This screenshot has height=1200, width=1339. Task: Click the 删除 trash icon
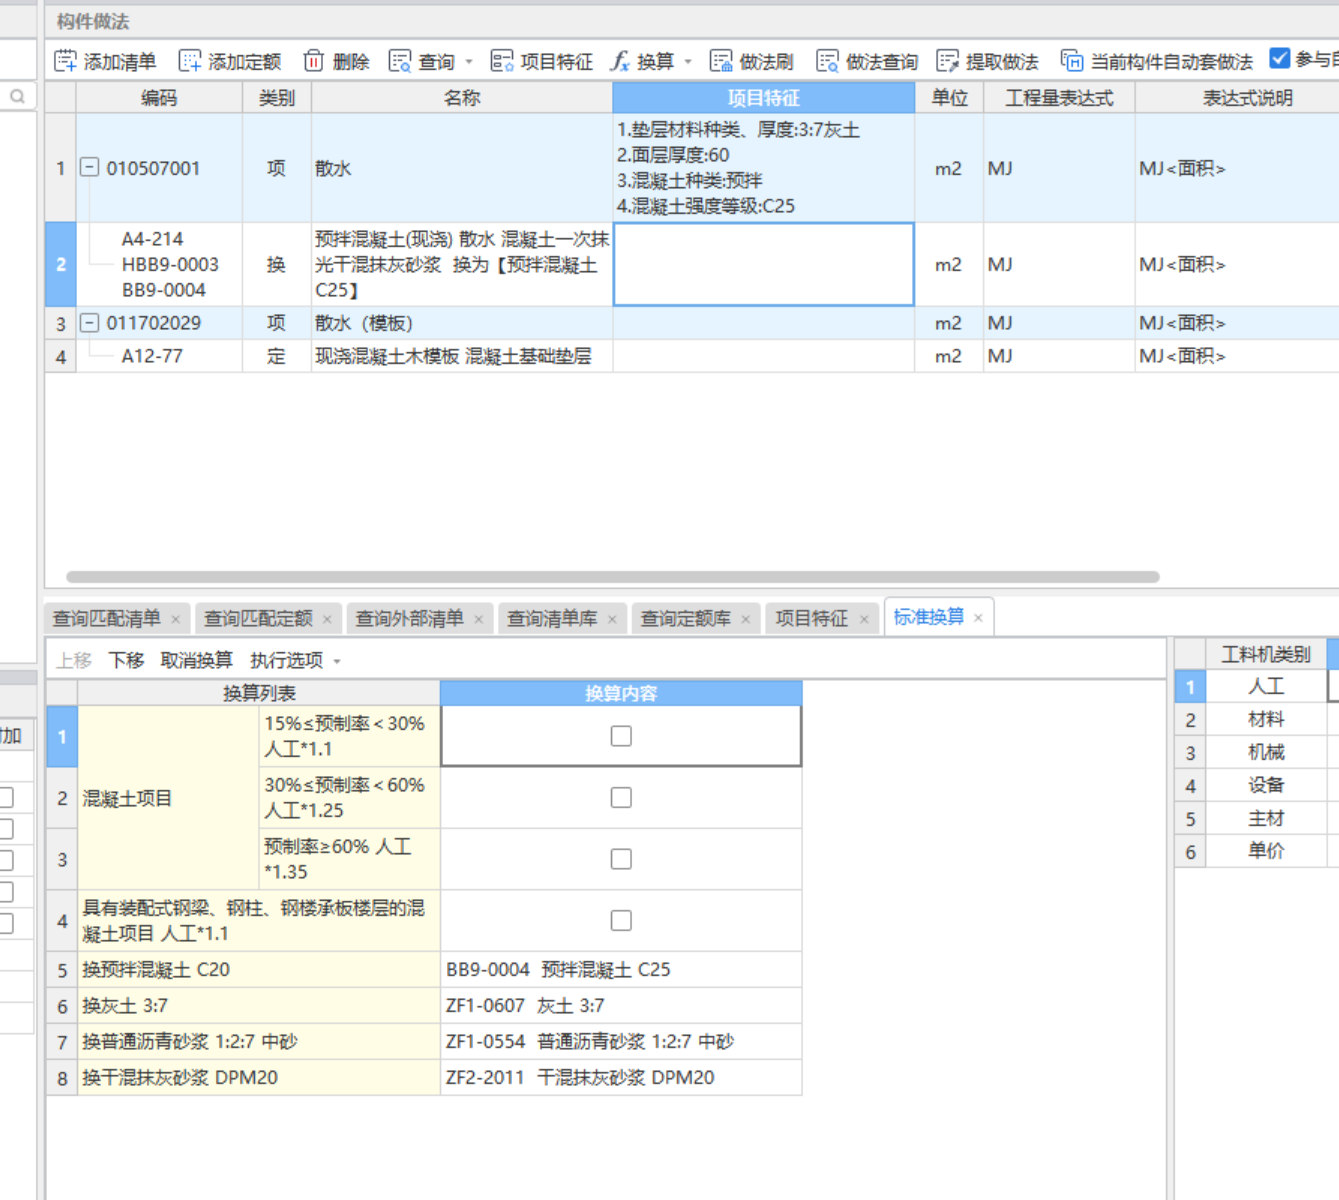coord(313,61)
